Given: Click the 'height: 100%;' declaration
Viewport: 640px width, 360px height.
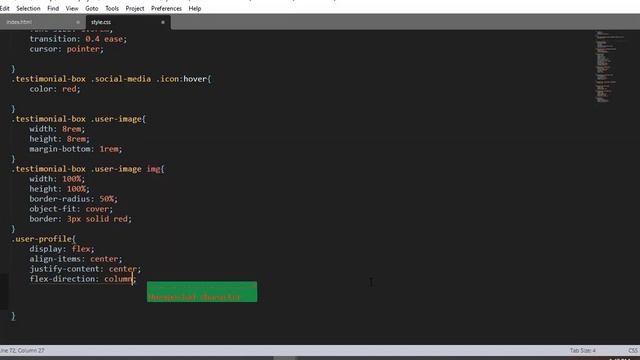Looking at the screenshot, I should point(59,189).
